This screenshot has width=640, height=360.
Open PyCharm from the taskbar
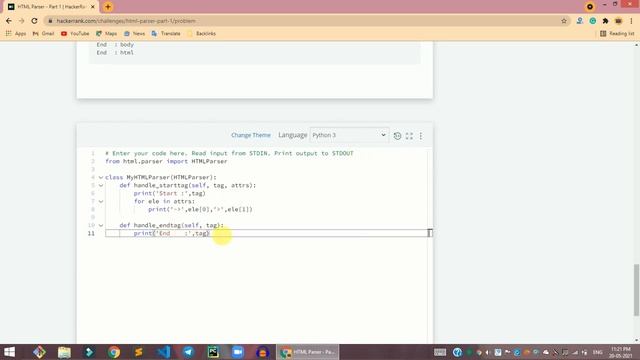click(x=213, y=352)
